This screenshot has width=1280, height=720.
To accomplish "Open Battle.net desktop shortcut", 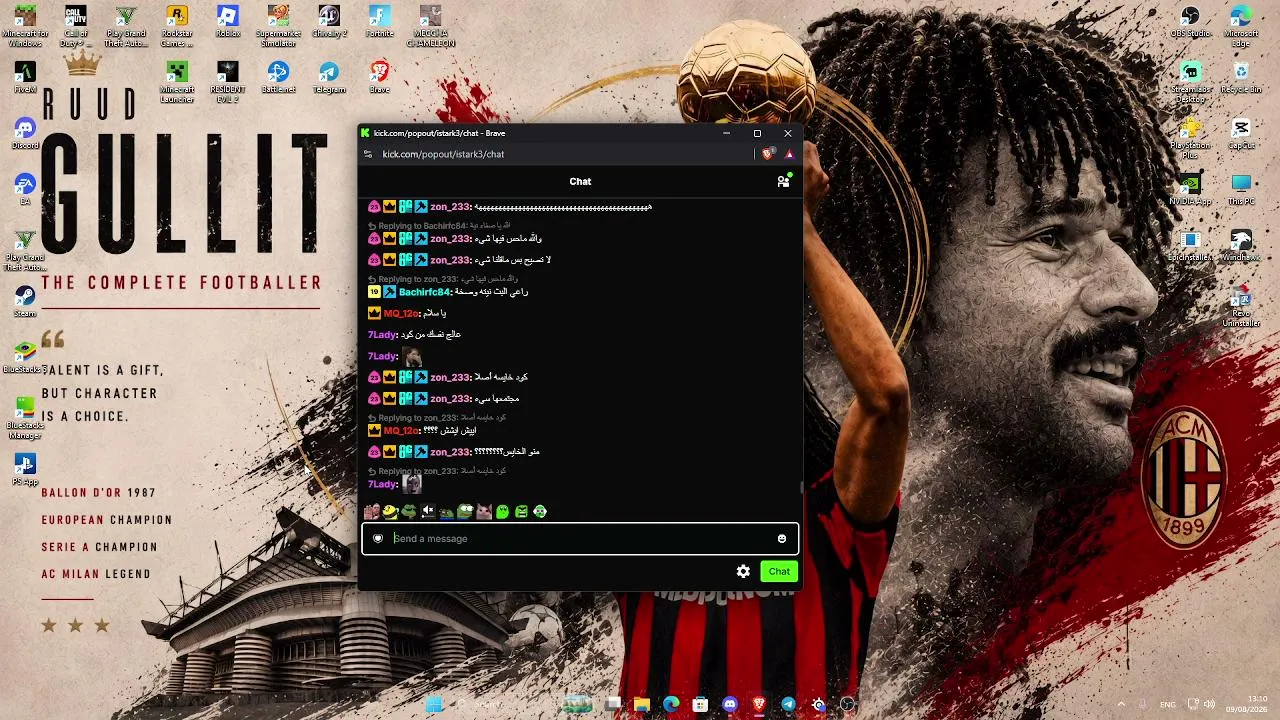I will coord(278,78).
